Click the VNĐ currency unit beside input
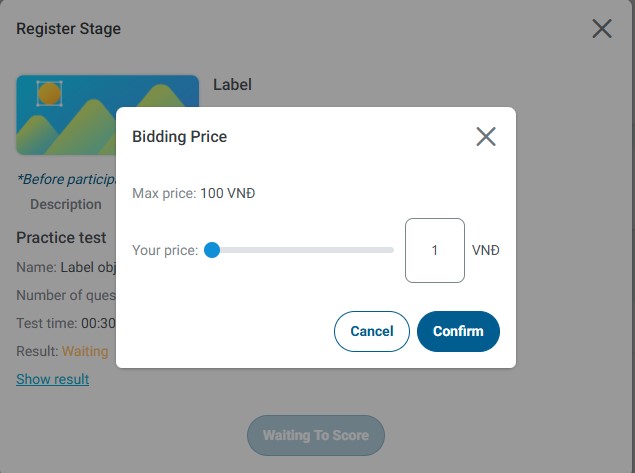Viewport: 635px width, 473px height. (486, 250)
